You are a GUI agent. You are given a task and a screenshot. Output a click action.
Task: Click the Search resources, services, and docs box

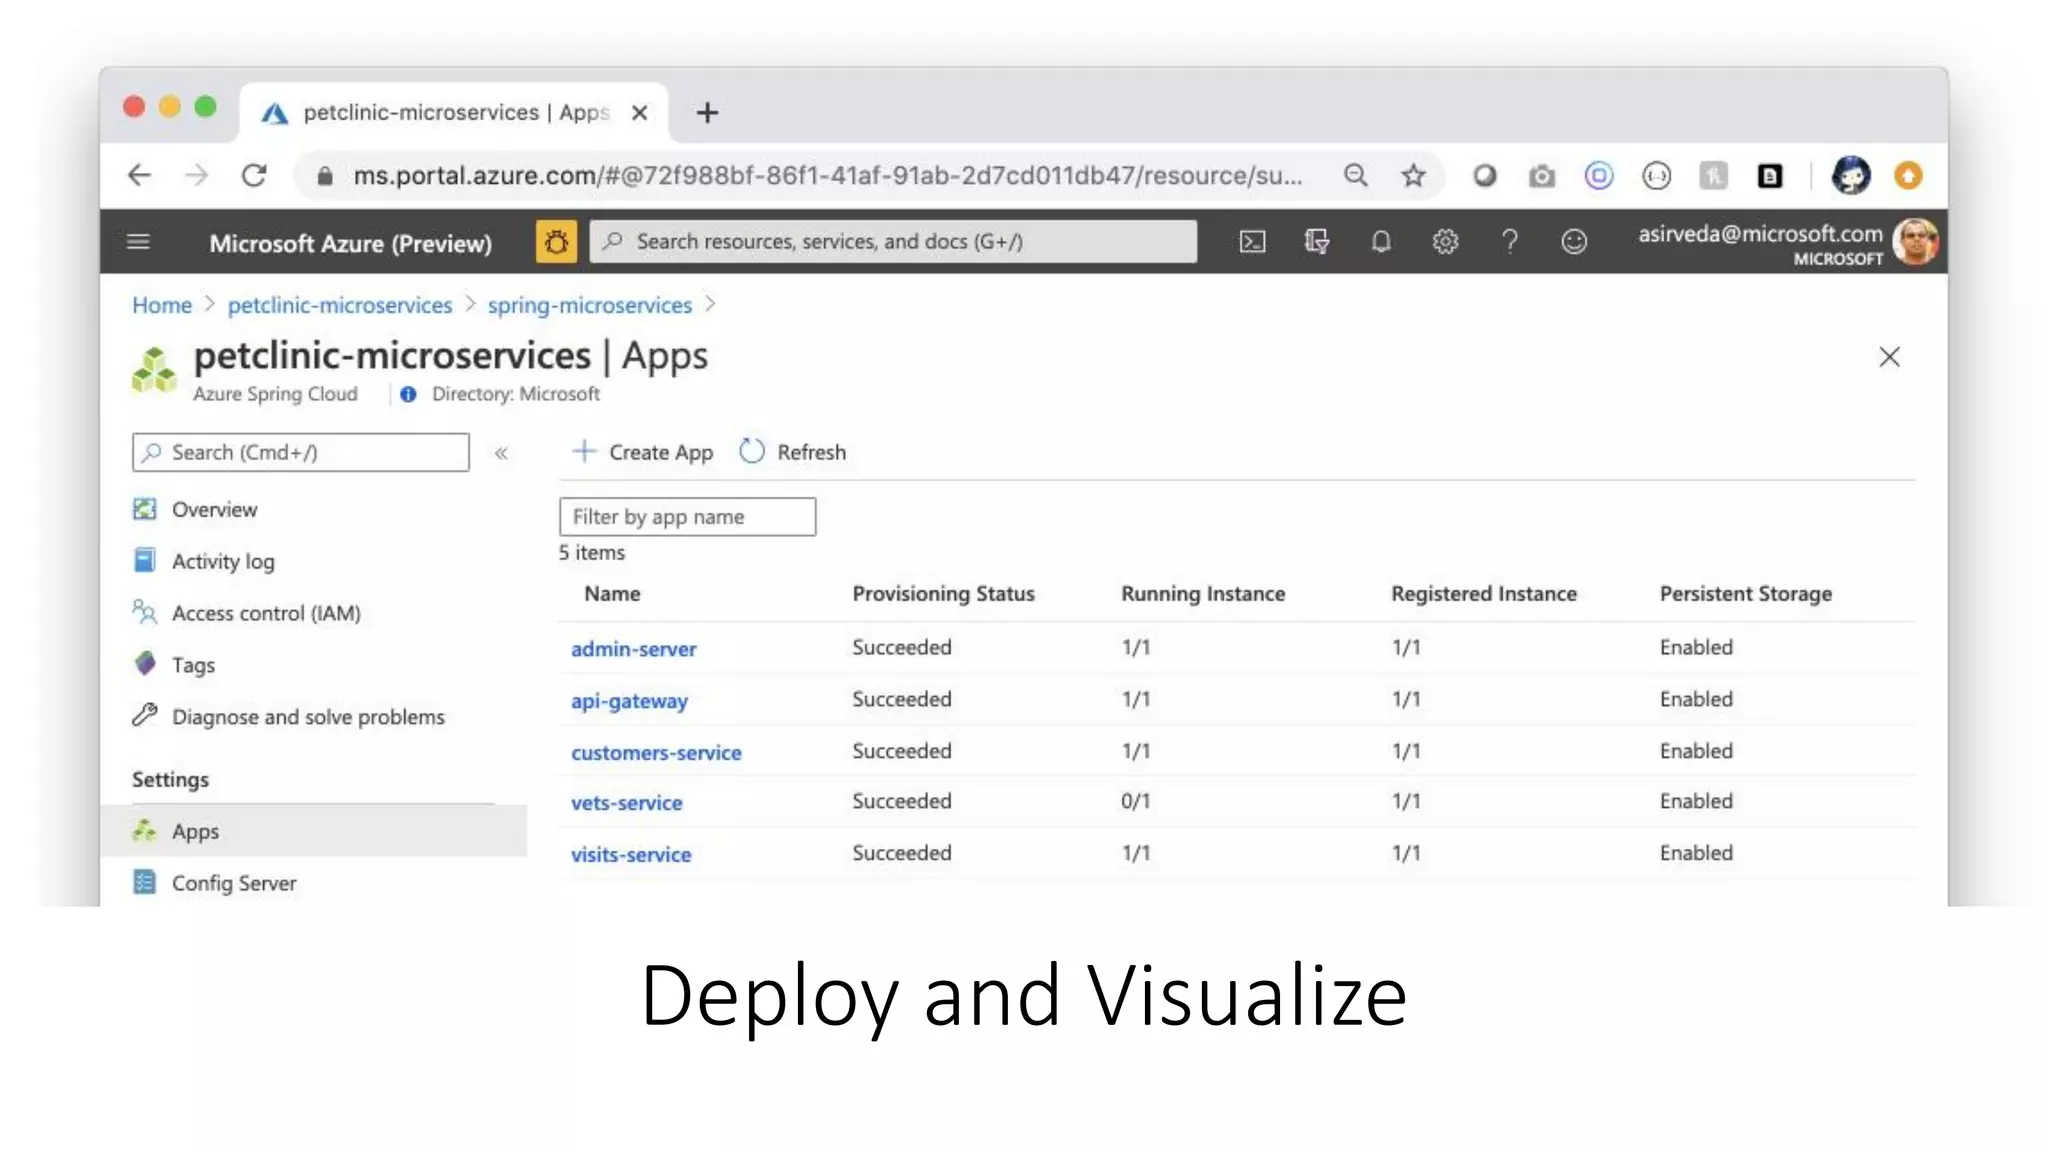click(x=893, y=242)
